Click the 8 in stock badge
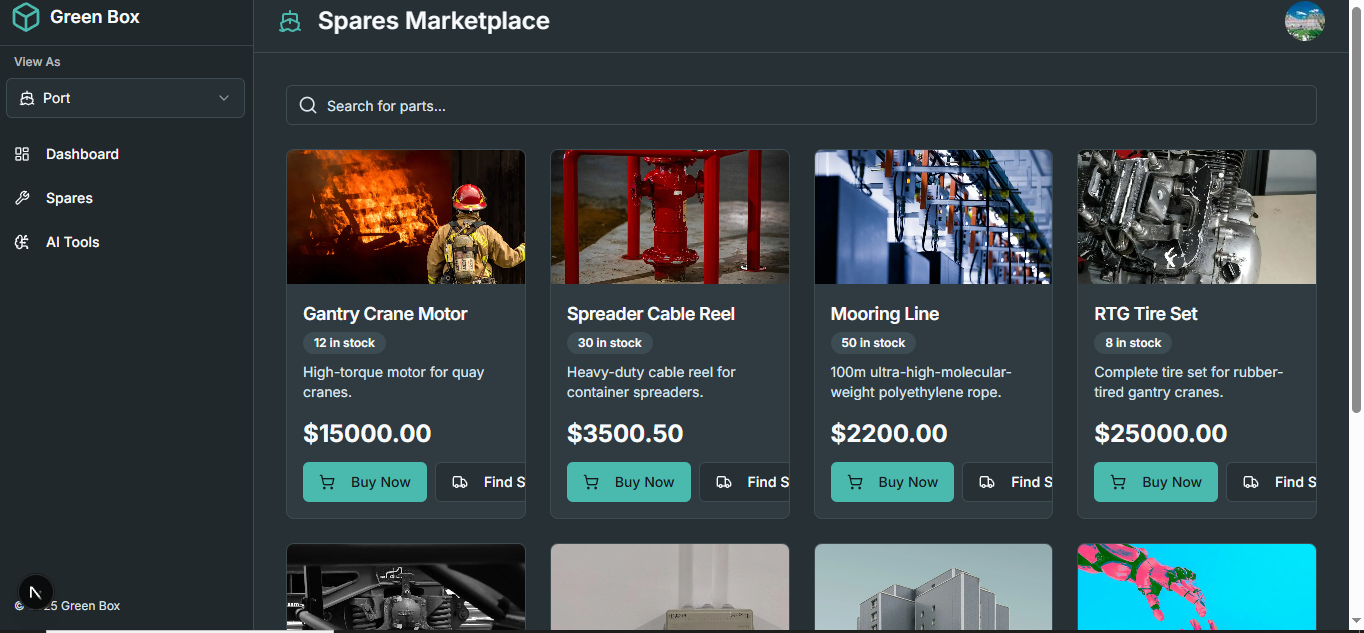 pyautogui.click(x=1133, y=343)
